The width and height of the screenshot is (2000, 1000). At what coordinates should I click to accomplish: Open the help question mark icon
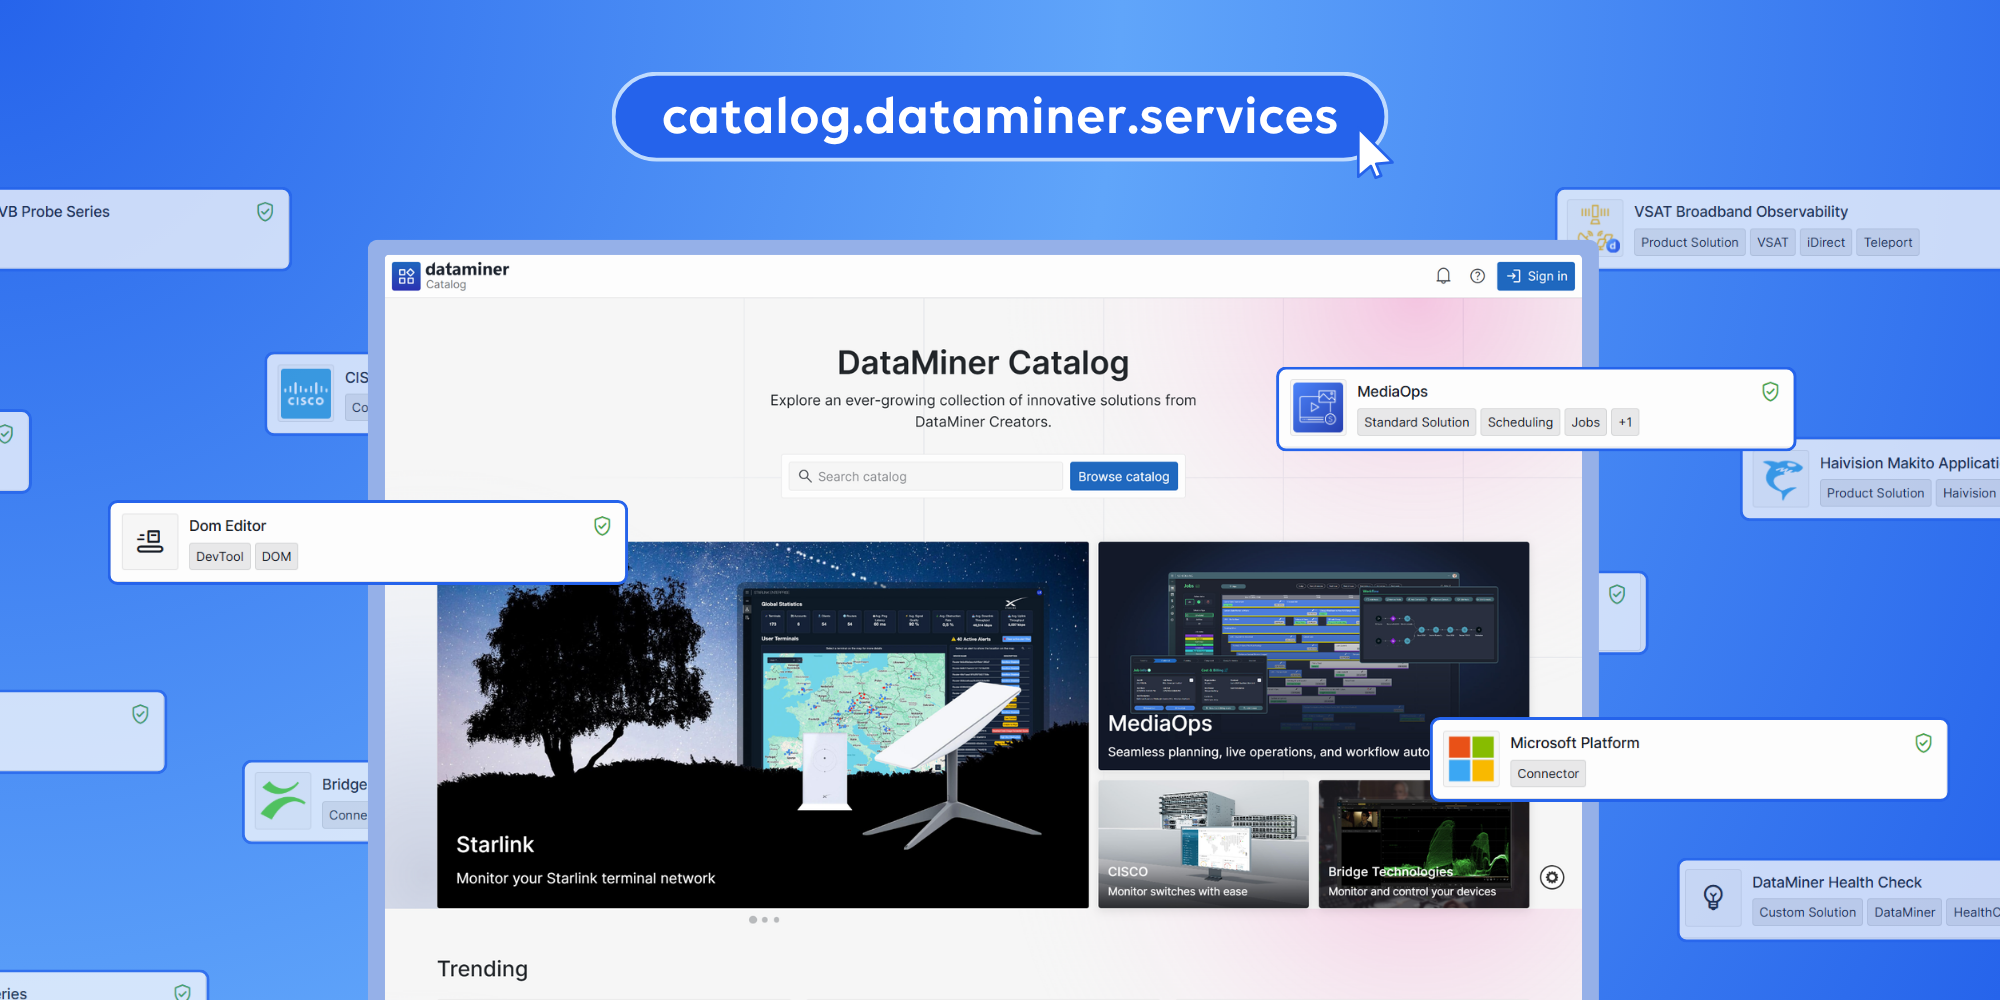point(1477,276)
